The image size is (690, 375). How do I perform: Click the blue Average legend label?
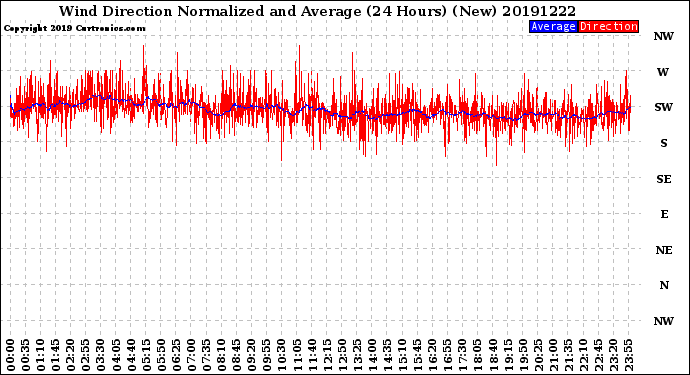coord(553,26)
